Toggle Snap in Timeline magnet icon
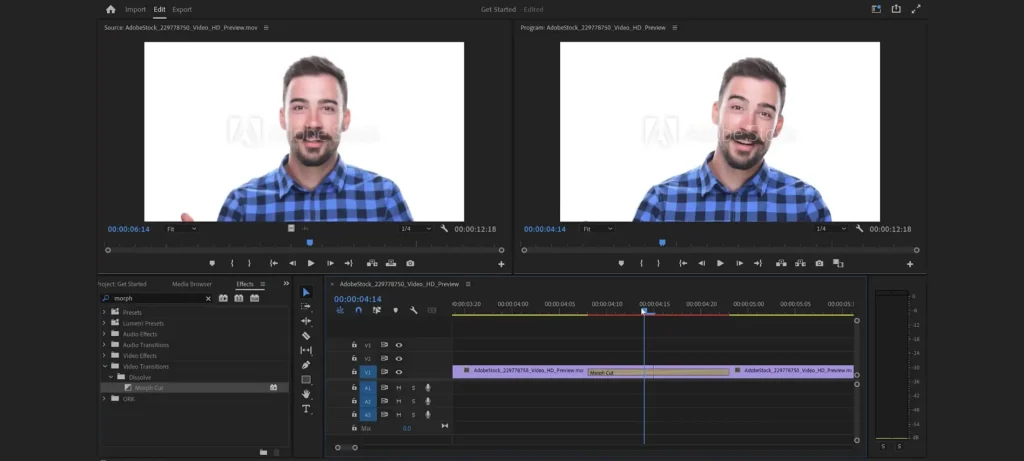This screenshot has height=461, width=1024. (358, 310)
